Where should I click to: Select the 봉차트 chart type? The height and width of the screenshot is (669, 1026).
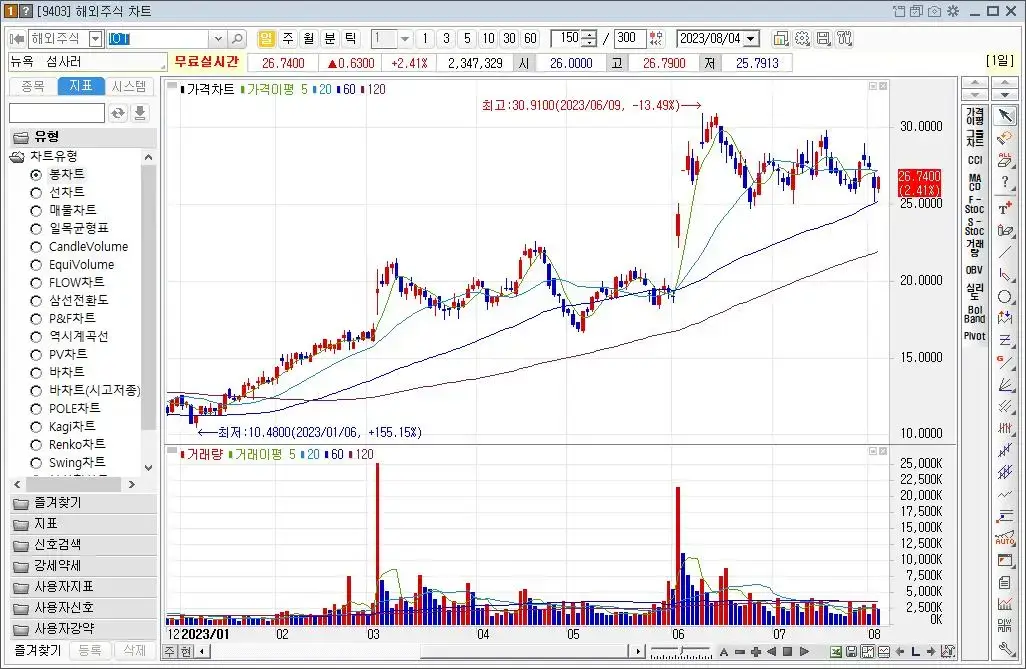click(x=58, y=174)
